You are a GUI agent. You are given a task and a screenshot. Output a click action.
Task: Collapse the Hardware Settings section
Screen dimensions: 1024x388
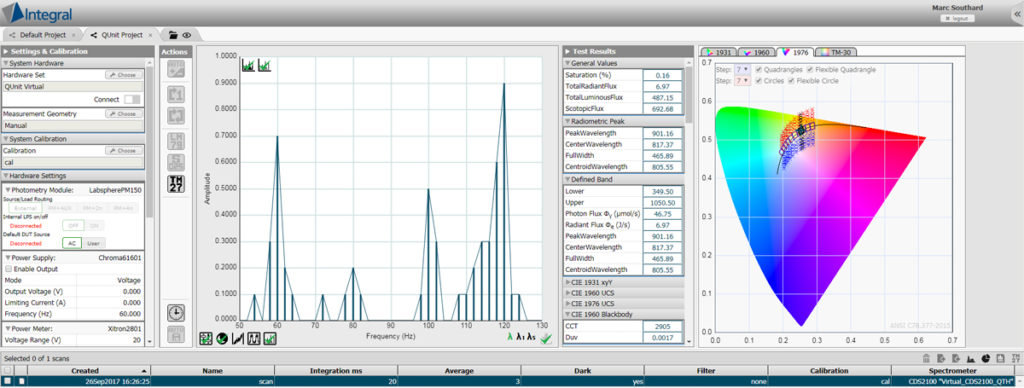[6, 176]
